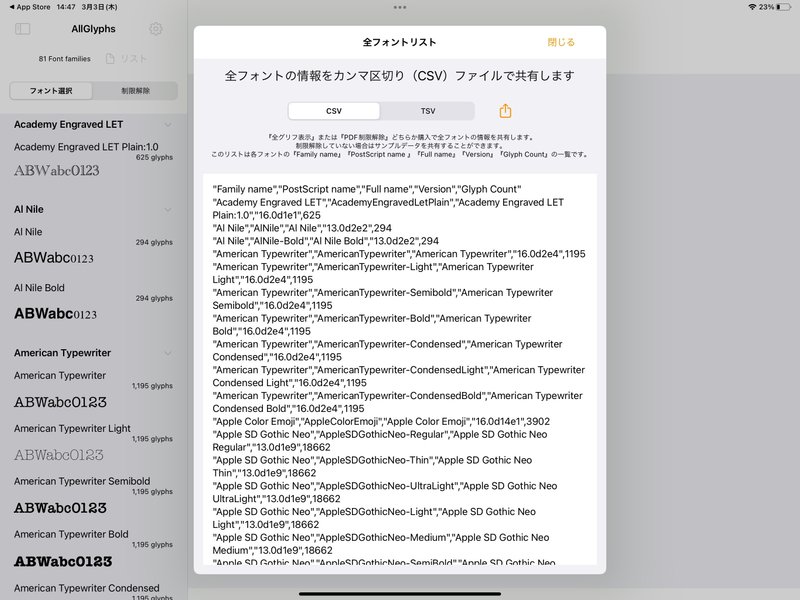
Task: Tap the CSV header row text
Action: [x=367, y=189]
